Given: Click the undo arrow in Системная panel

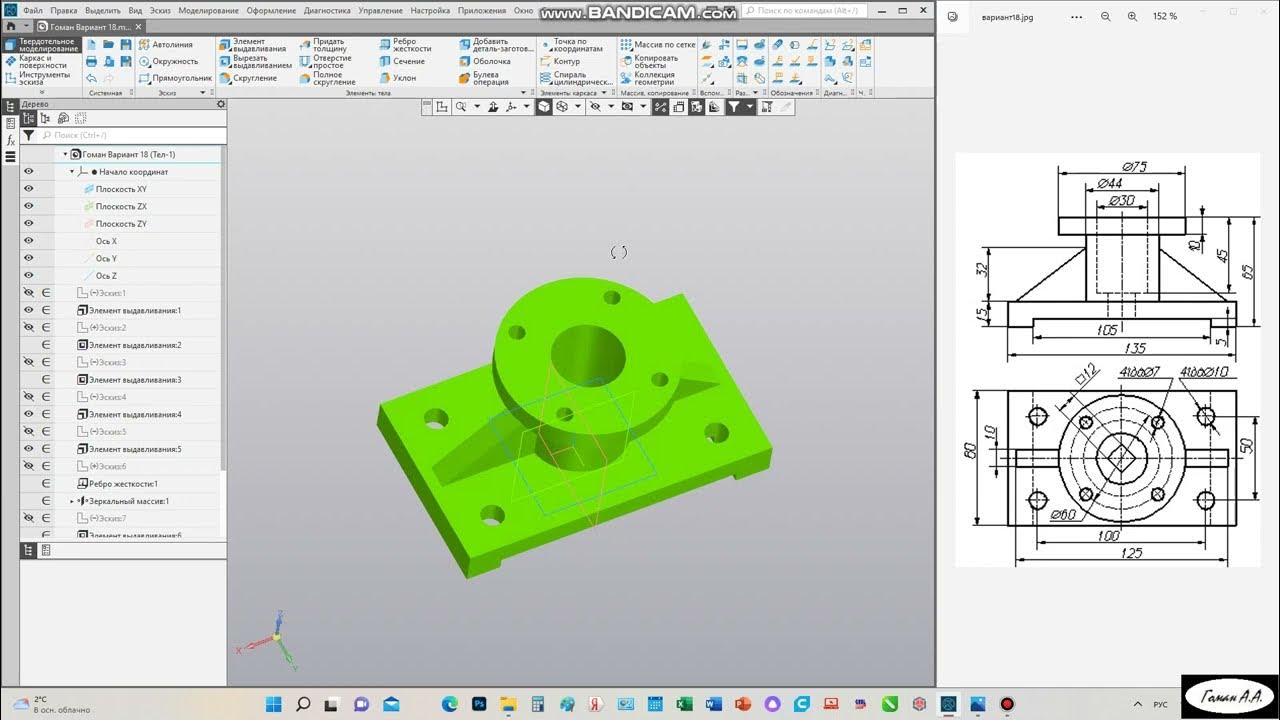Looking at the screenshot, I should (x=91, y=78).
